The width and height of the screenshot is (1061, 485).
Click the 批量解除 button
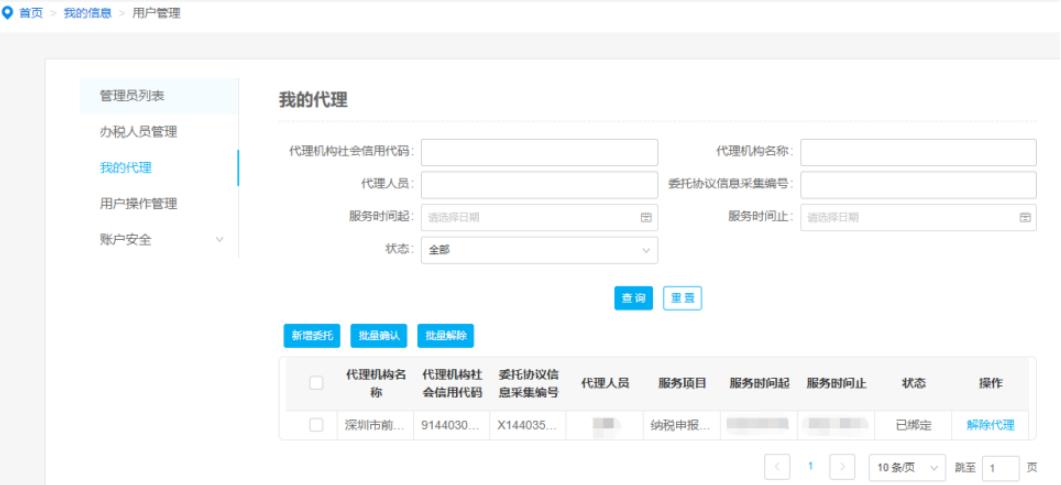tap(445, 336)
